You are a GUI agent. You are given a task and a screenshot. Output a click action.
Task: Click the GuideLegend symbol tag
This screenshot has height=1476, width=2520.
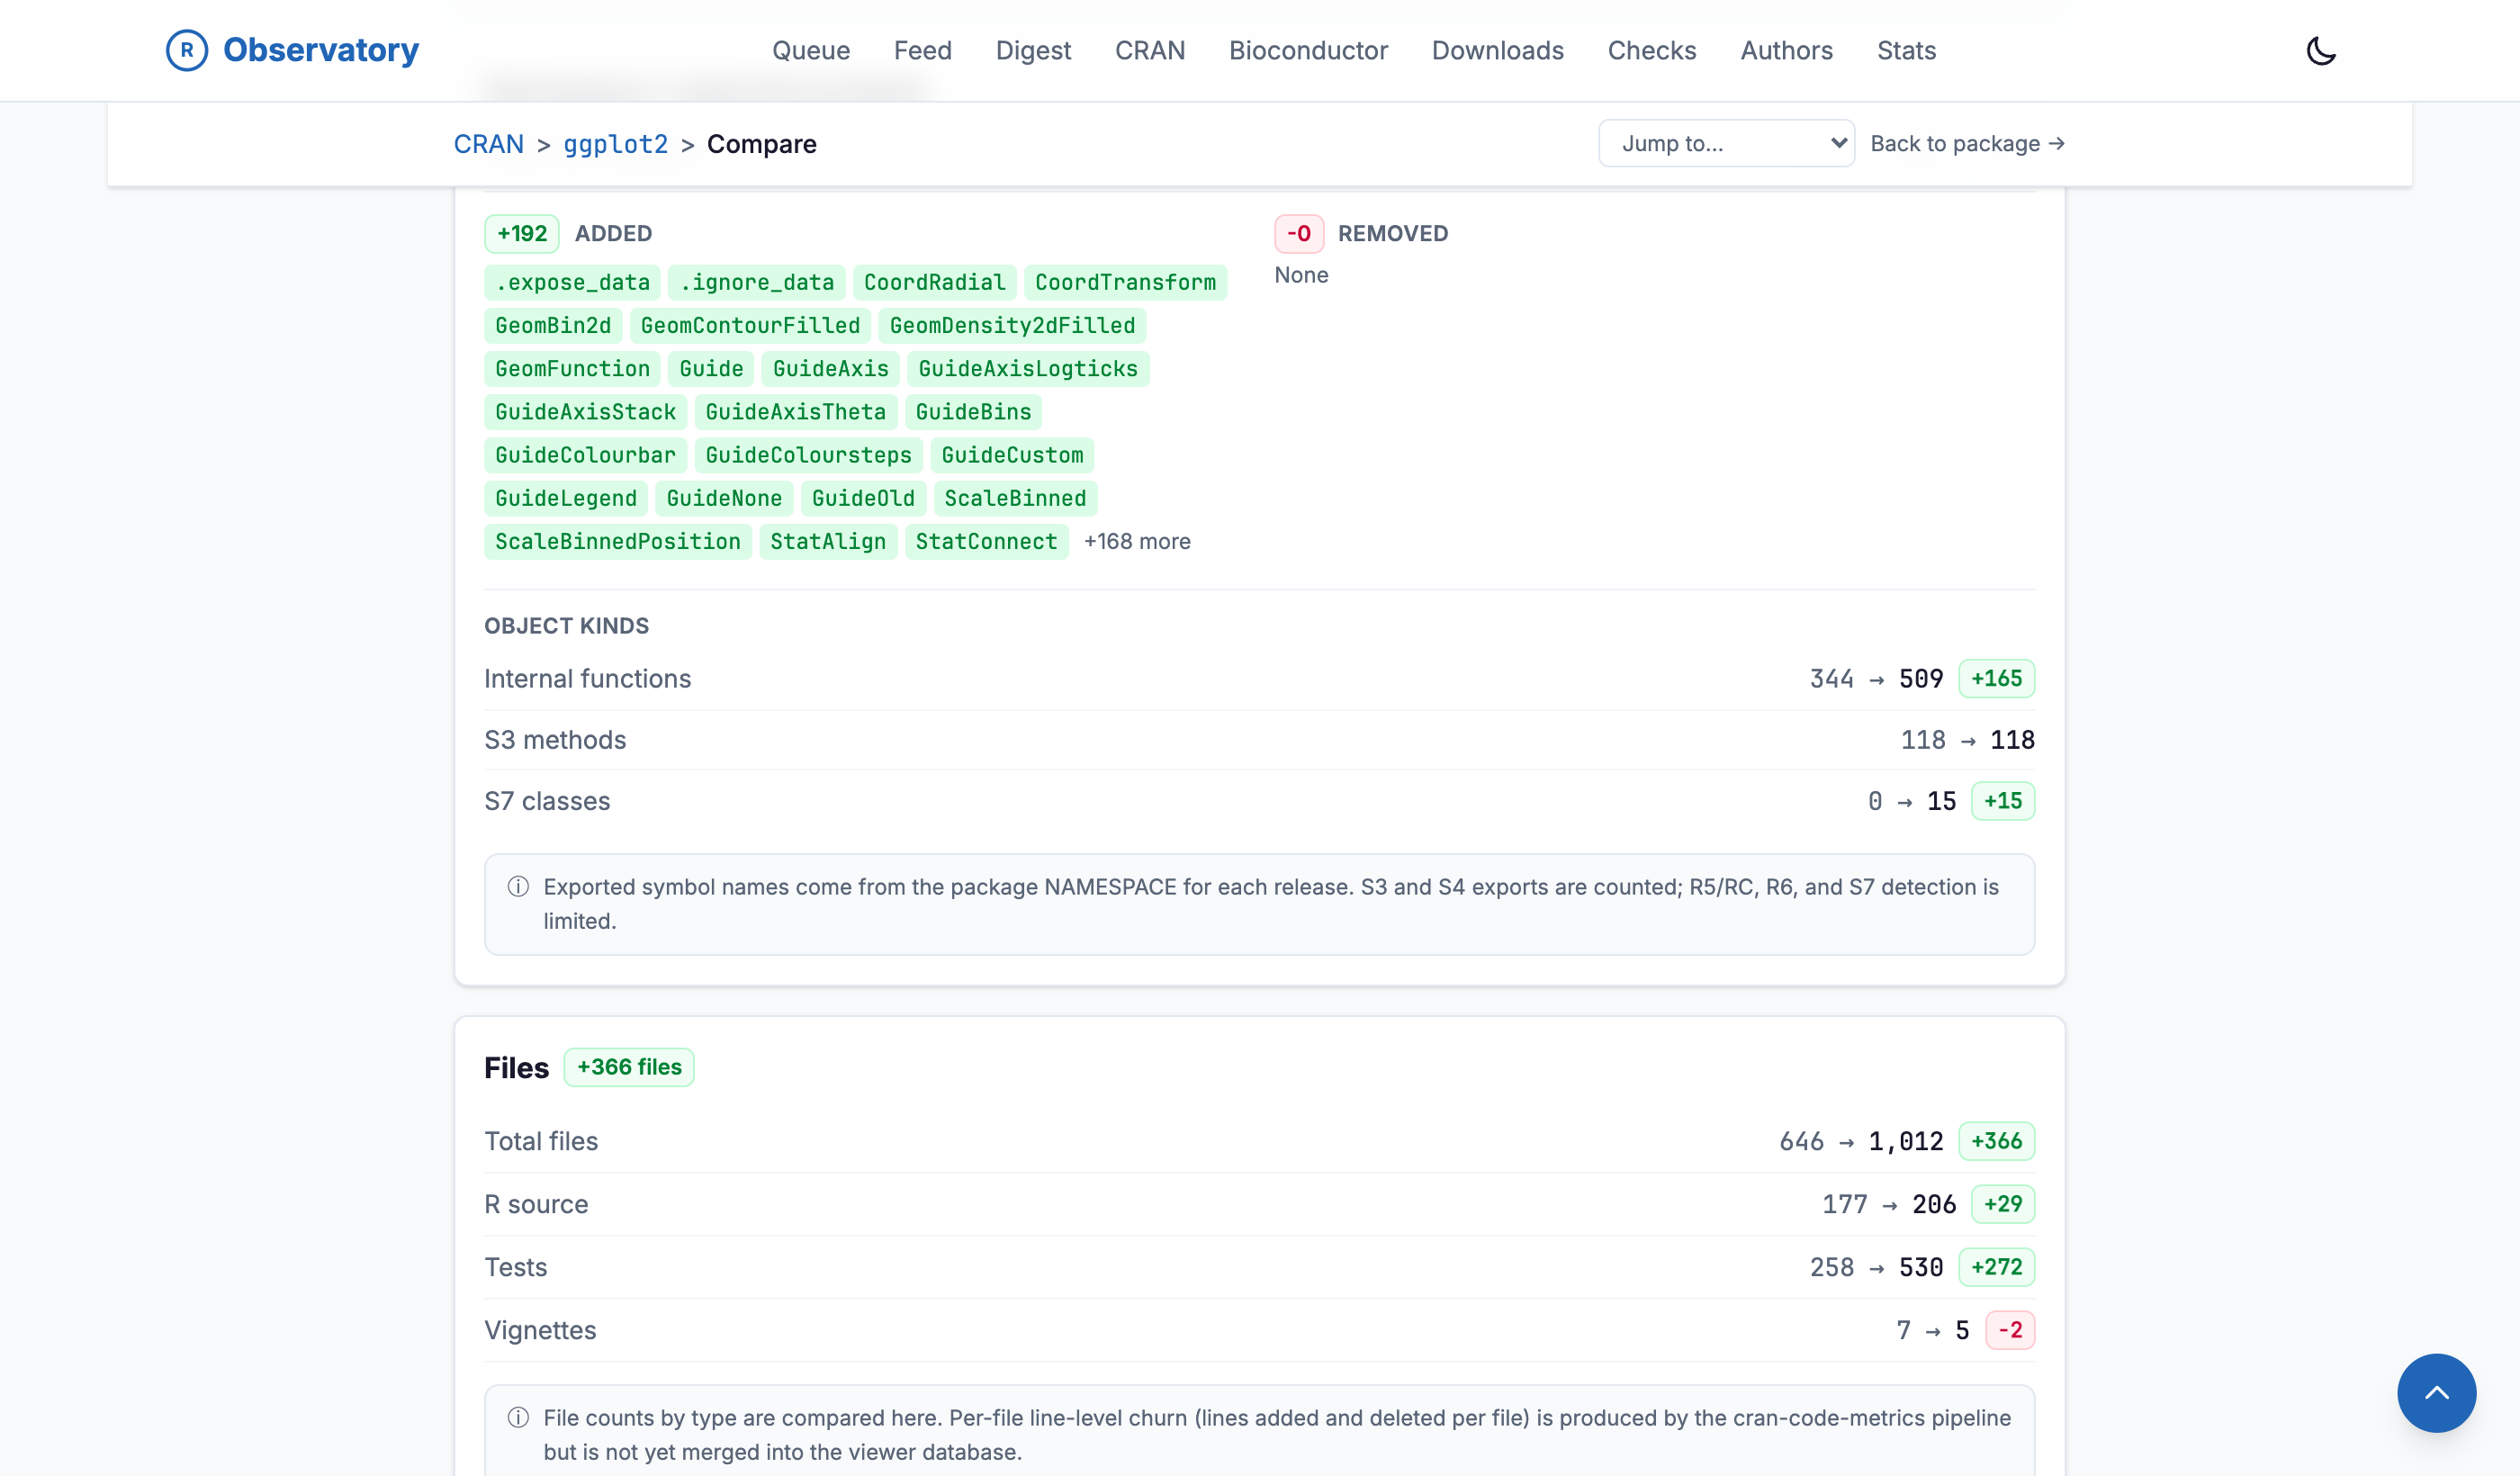click(x=566, y=498)
